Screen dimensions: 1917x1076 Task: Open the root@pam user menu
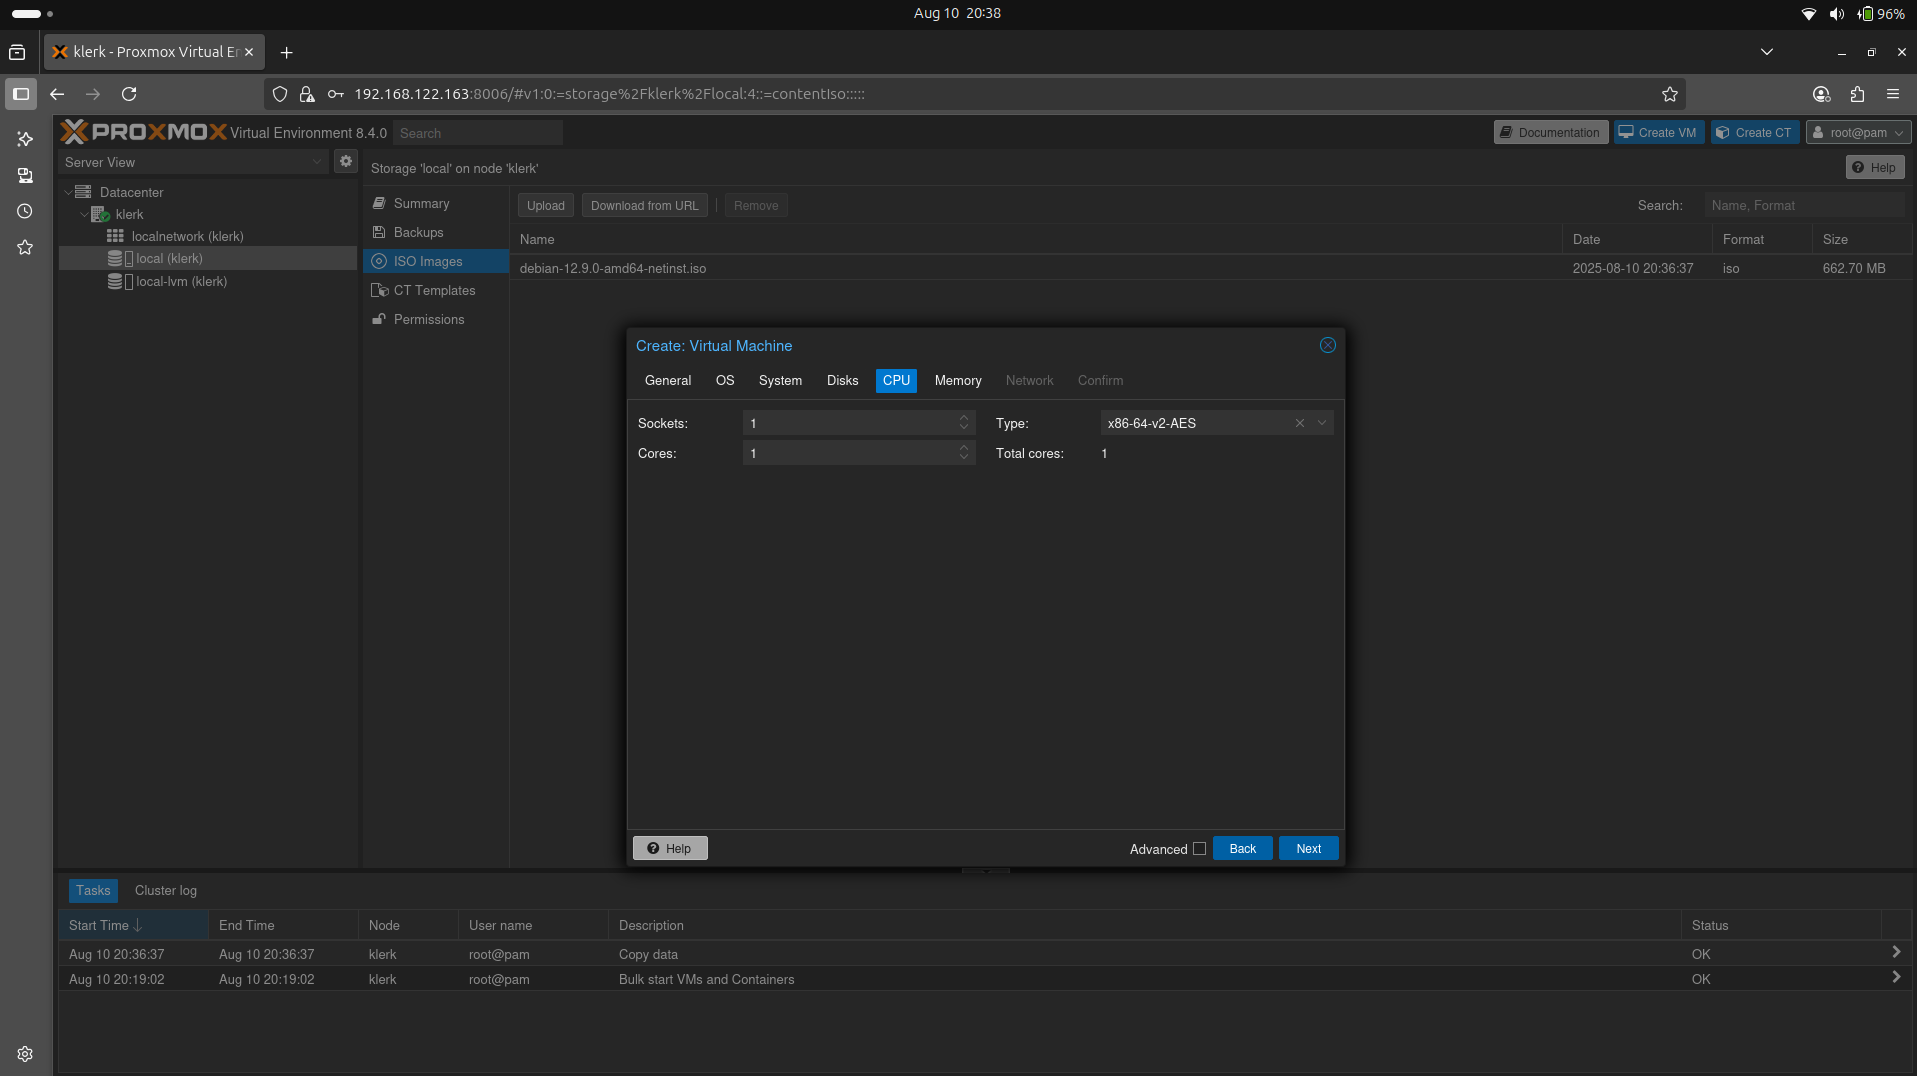tap(1858, 131)
